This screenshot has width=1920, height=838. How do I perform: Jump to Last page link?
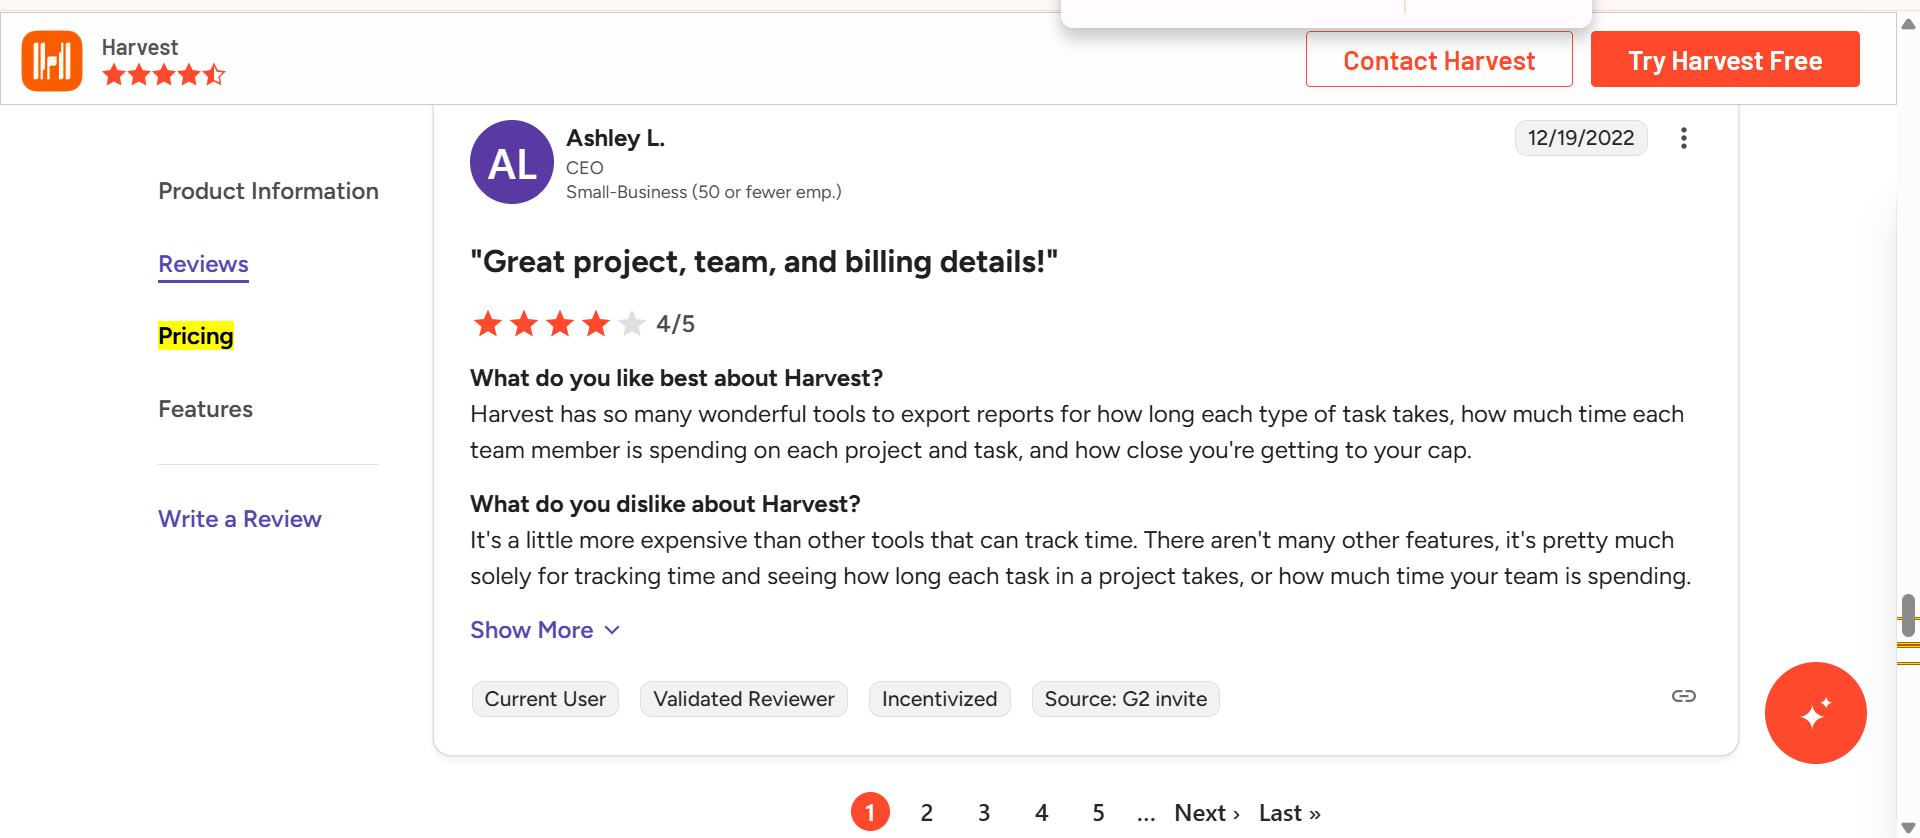coord(1290,813)
